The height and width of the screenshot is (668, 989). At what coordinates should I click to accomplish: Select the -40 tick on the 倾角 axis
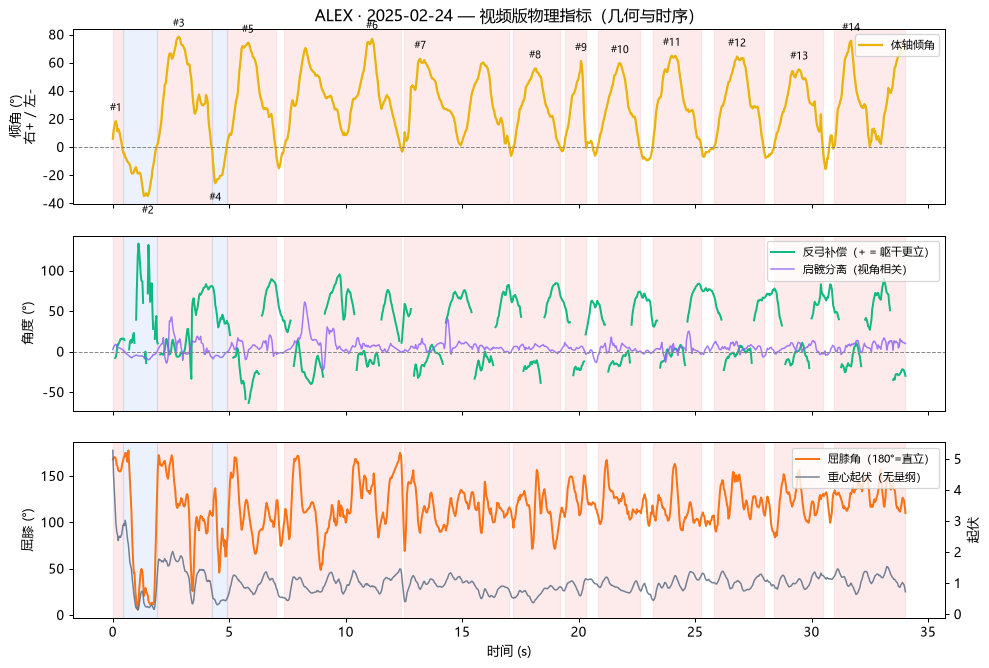pos(54,203)
